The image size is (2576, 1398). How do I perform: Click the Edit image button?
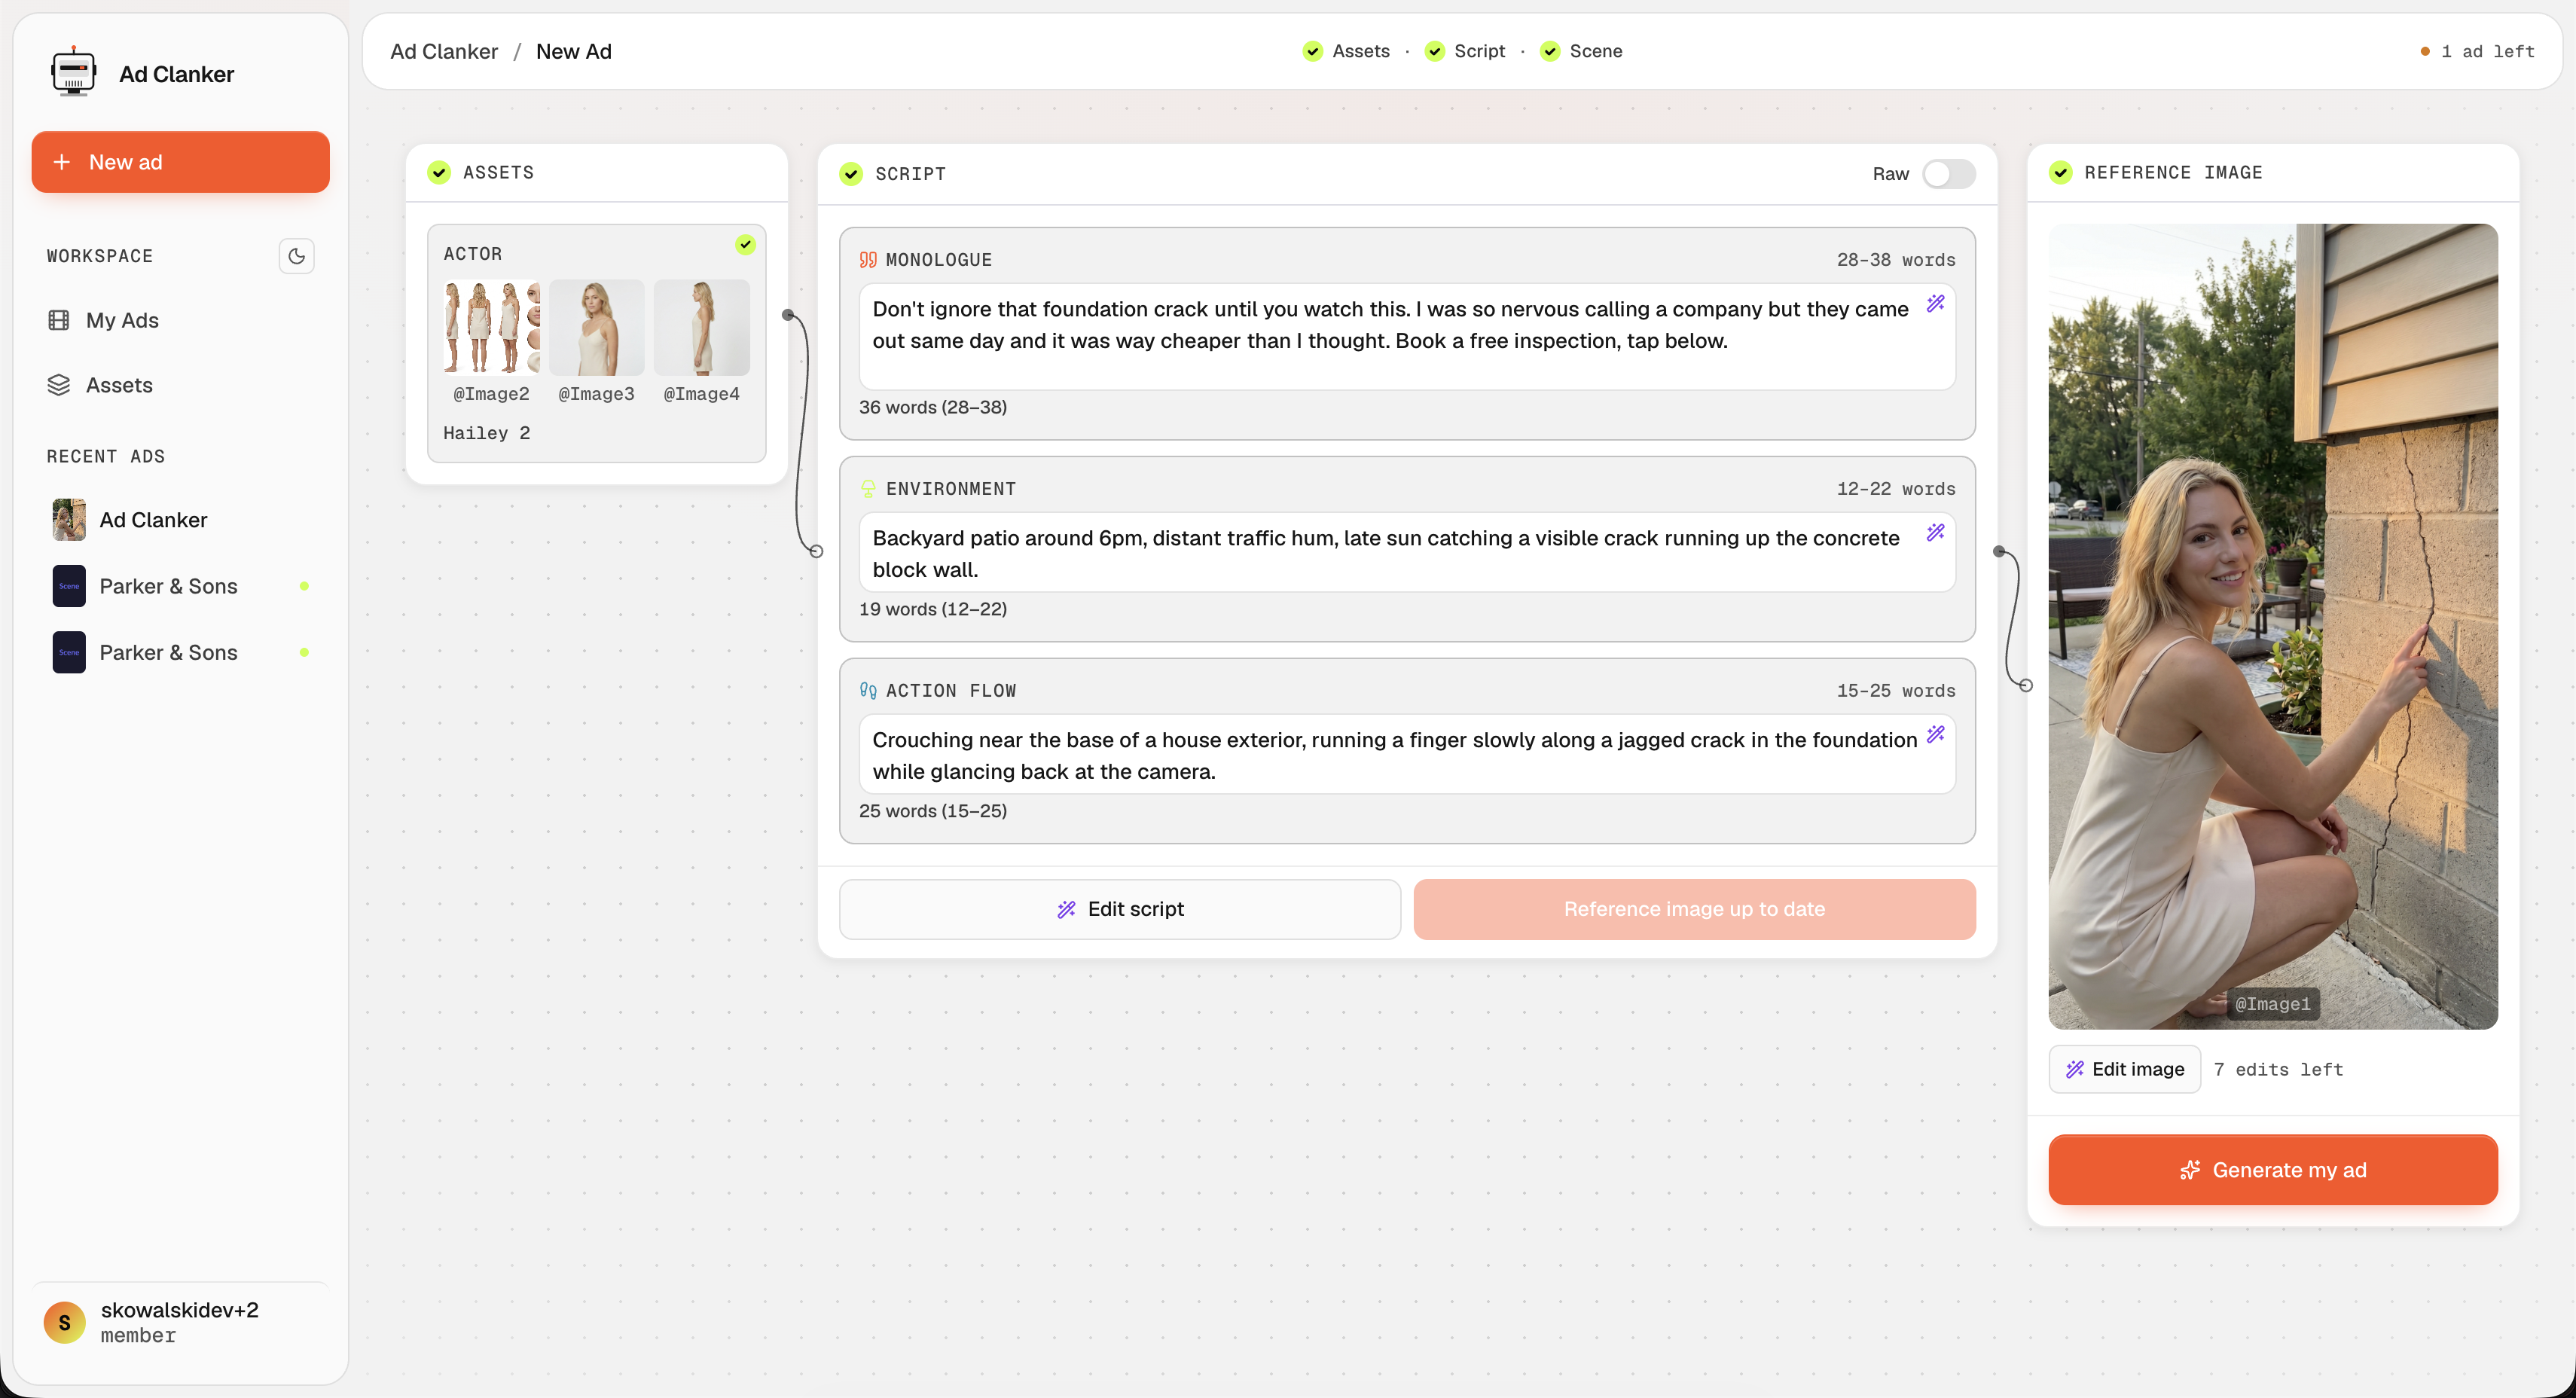coord(2124,1069)
